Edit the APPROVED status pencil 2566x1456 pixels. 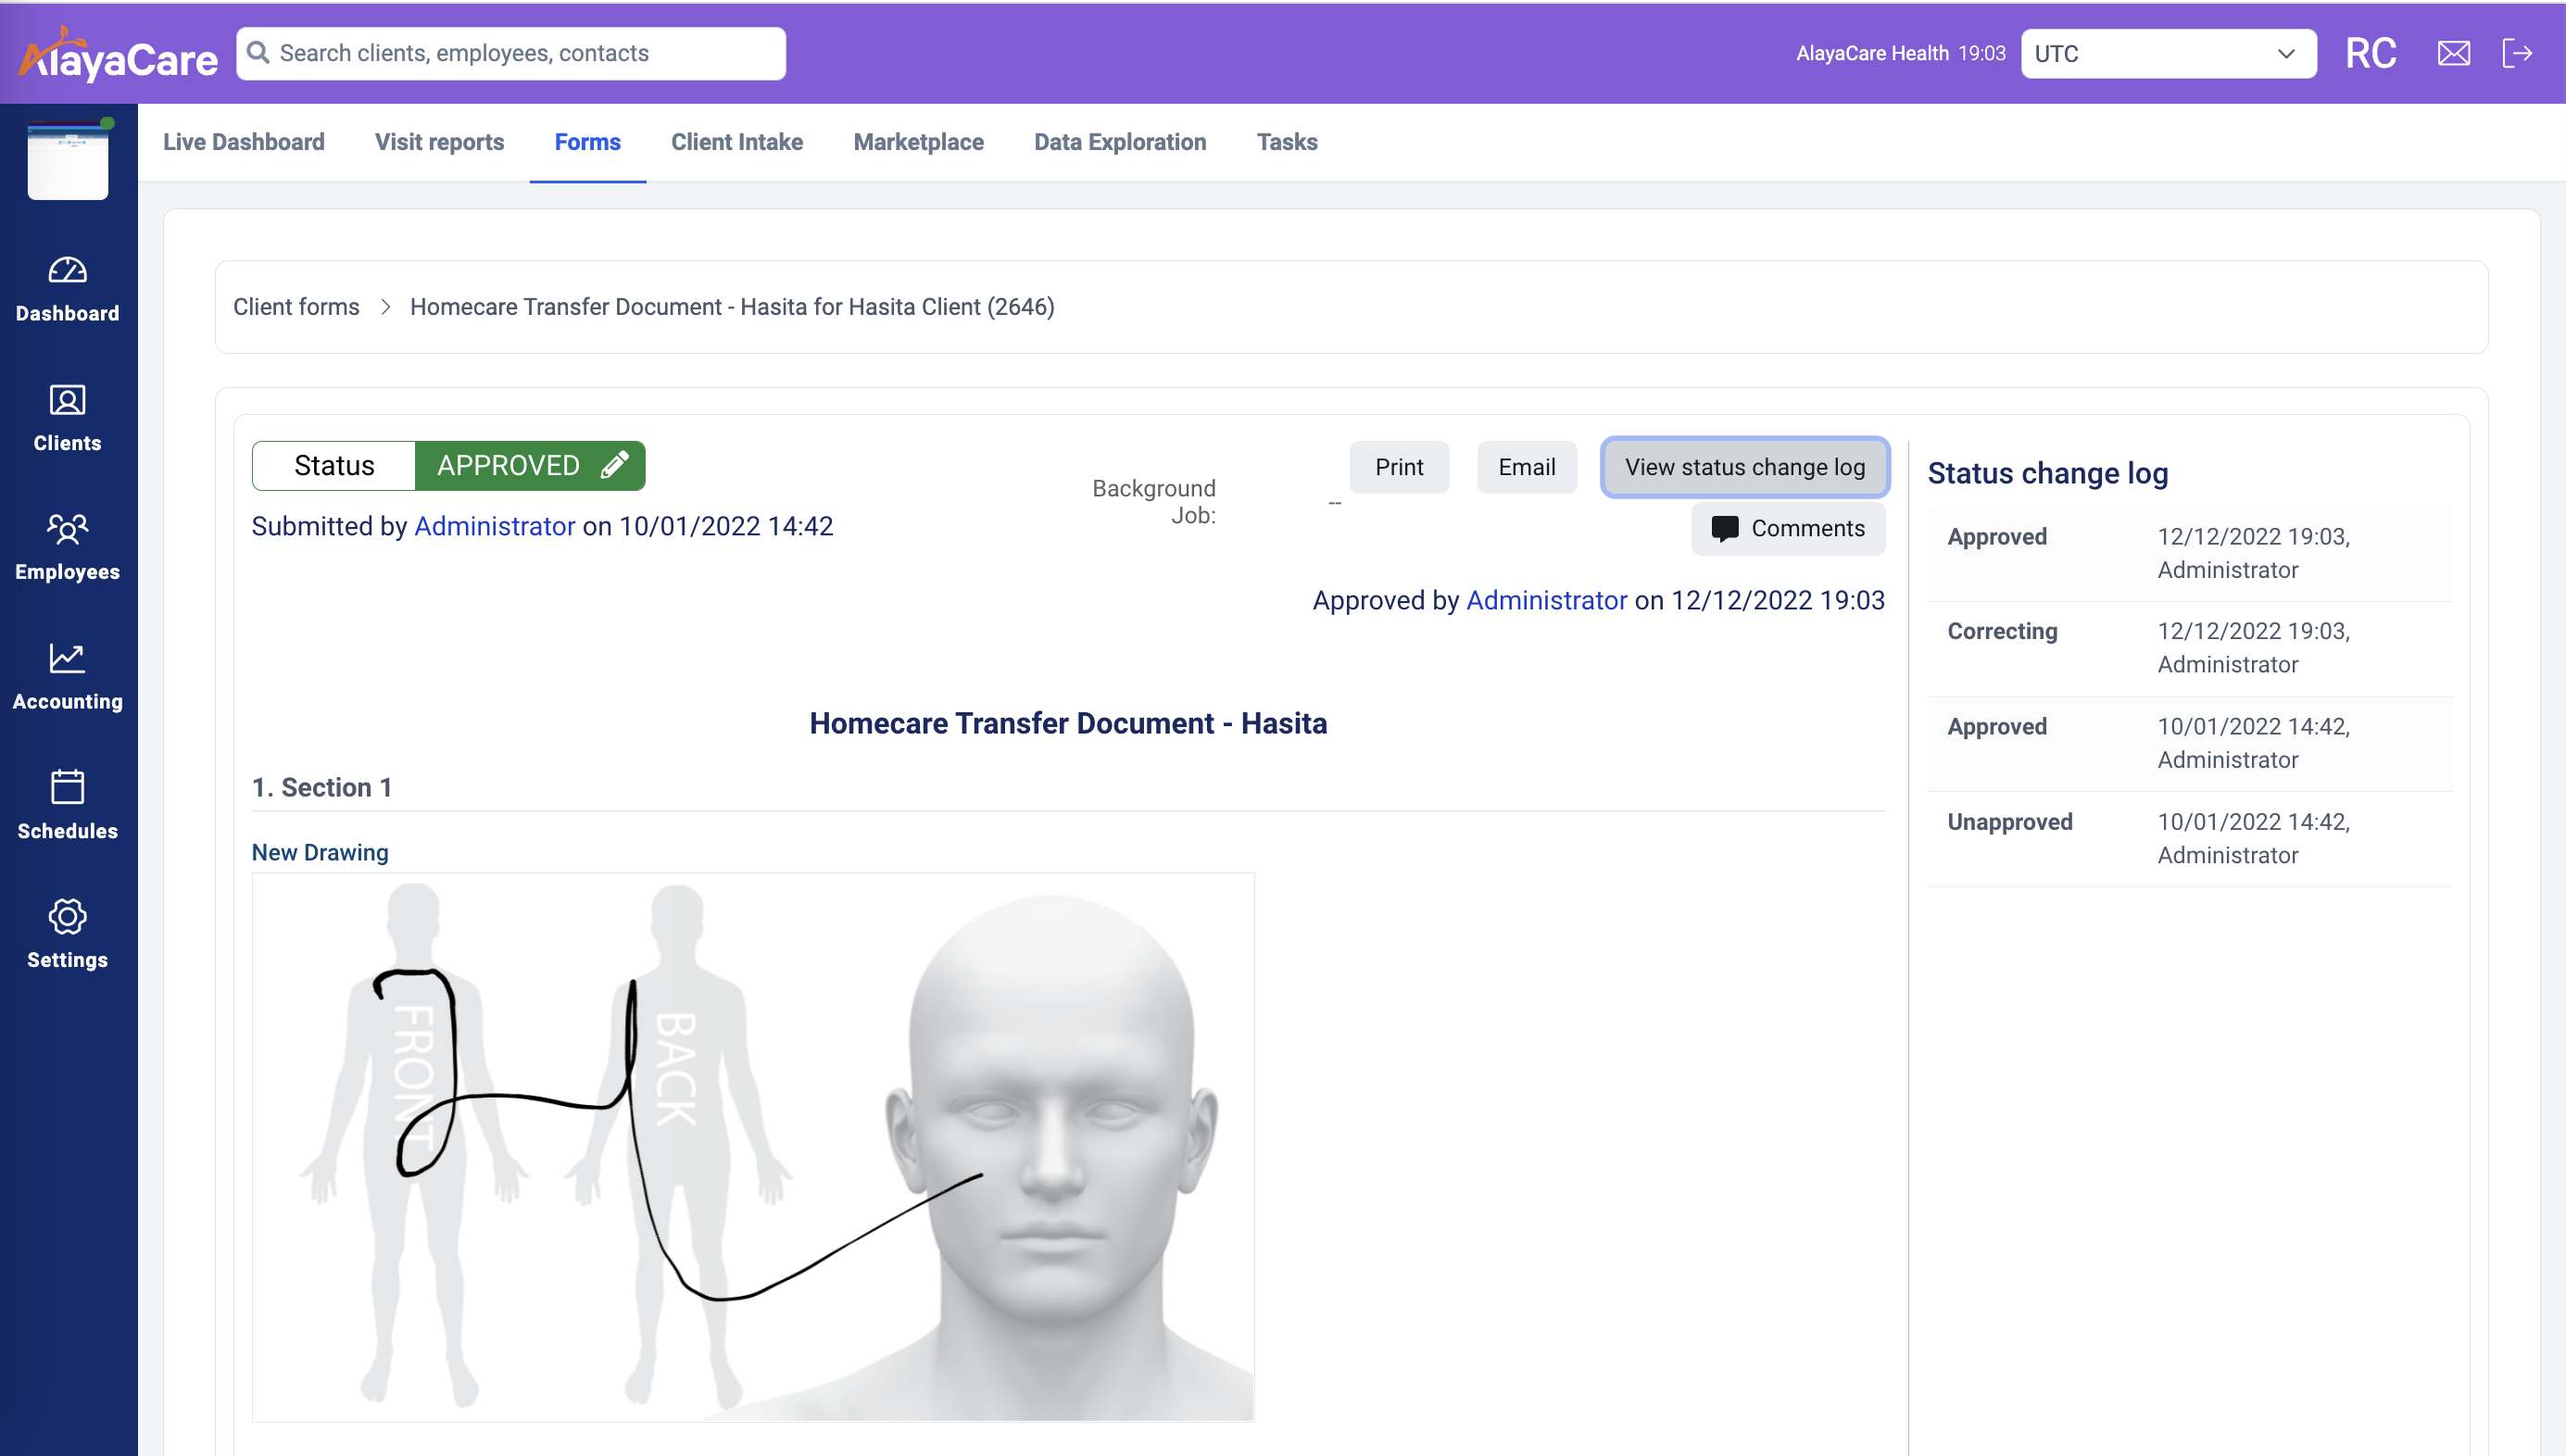tap(614, 465)
